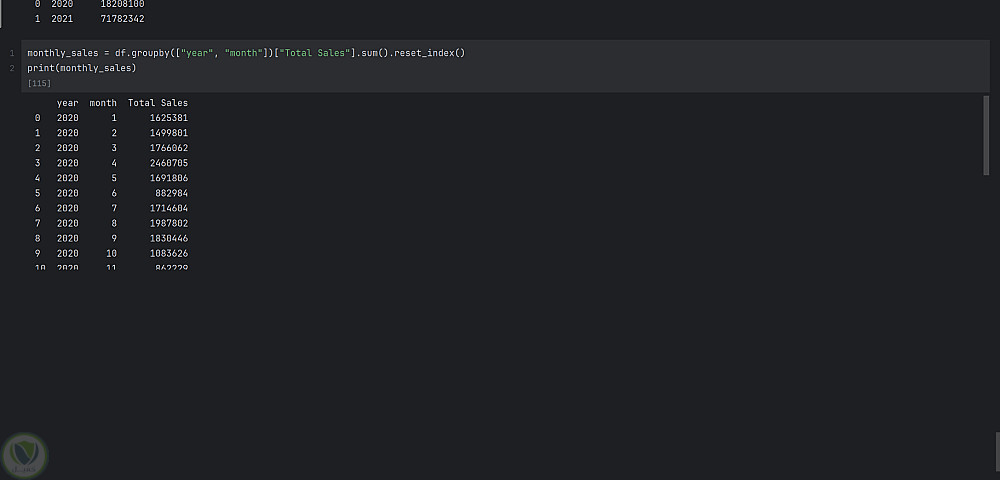
Task: Click line number 2 in the cell gutter
Action: [12, 68]
